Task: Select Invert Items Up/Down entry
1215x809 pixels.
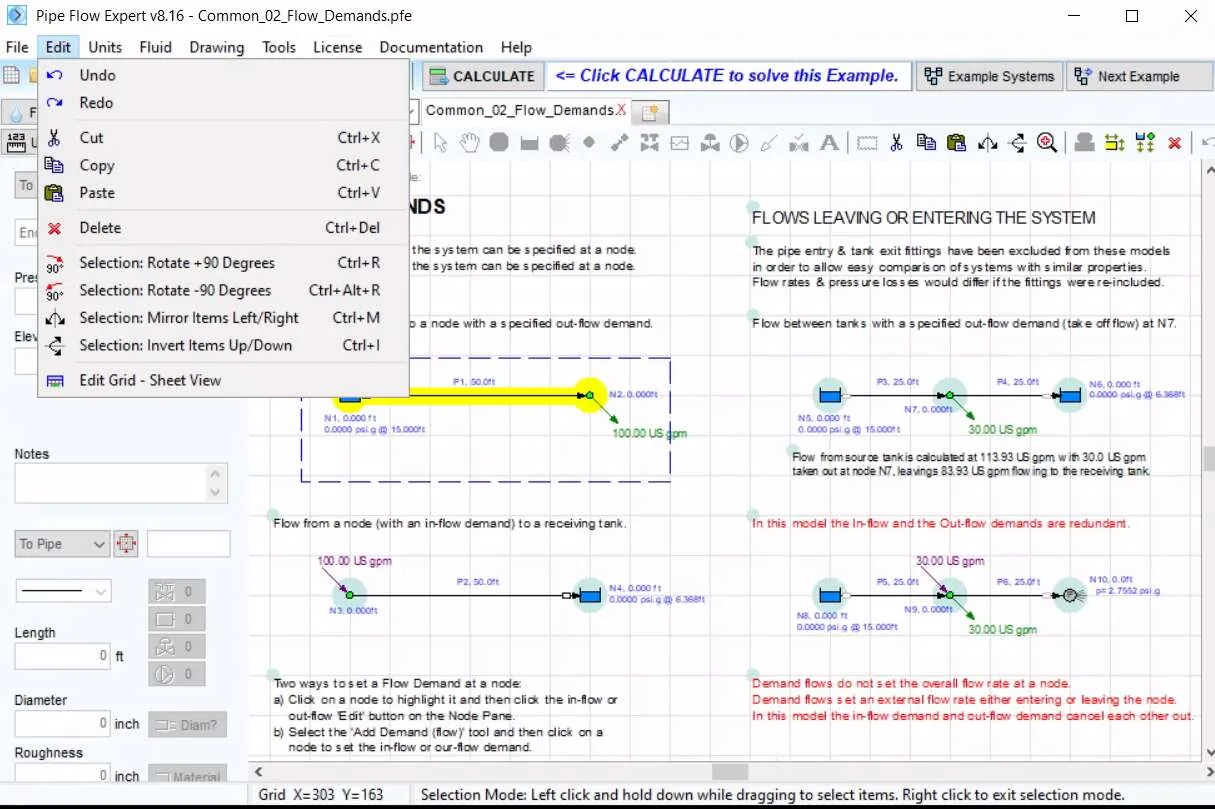Action: [x=222, y=346]
